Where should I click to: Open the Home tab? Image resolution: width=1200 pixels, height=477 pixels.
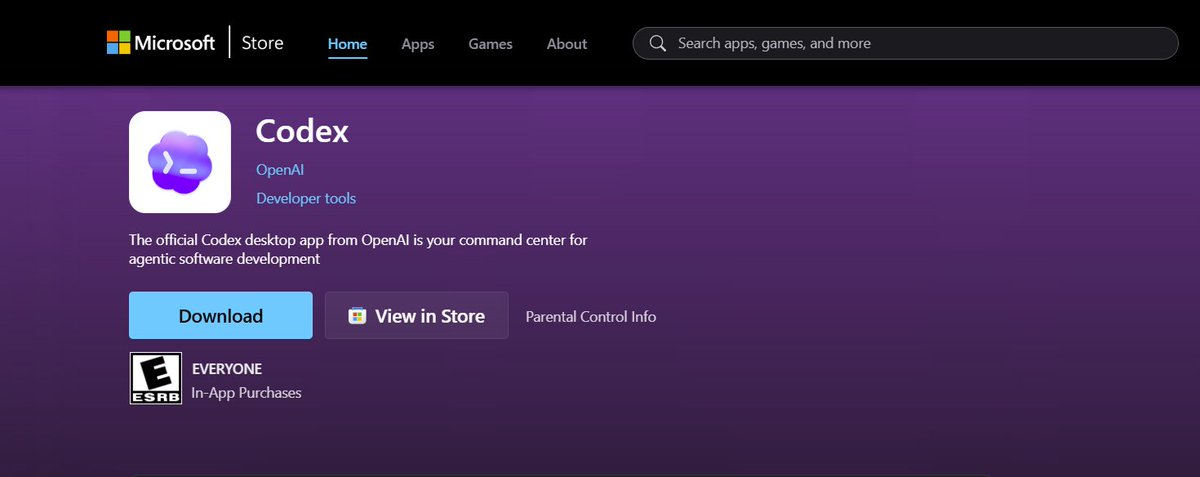pos(348,44)
